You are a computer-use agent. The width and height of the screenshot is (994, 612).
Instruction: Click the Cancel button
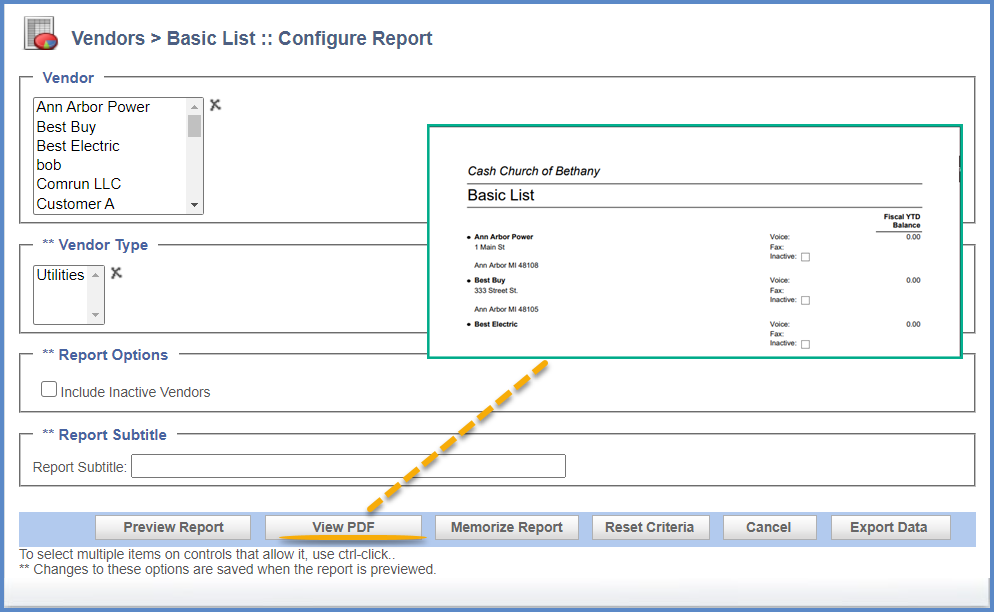point(769,527)
